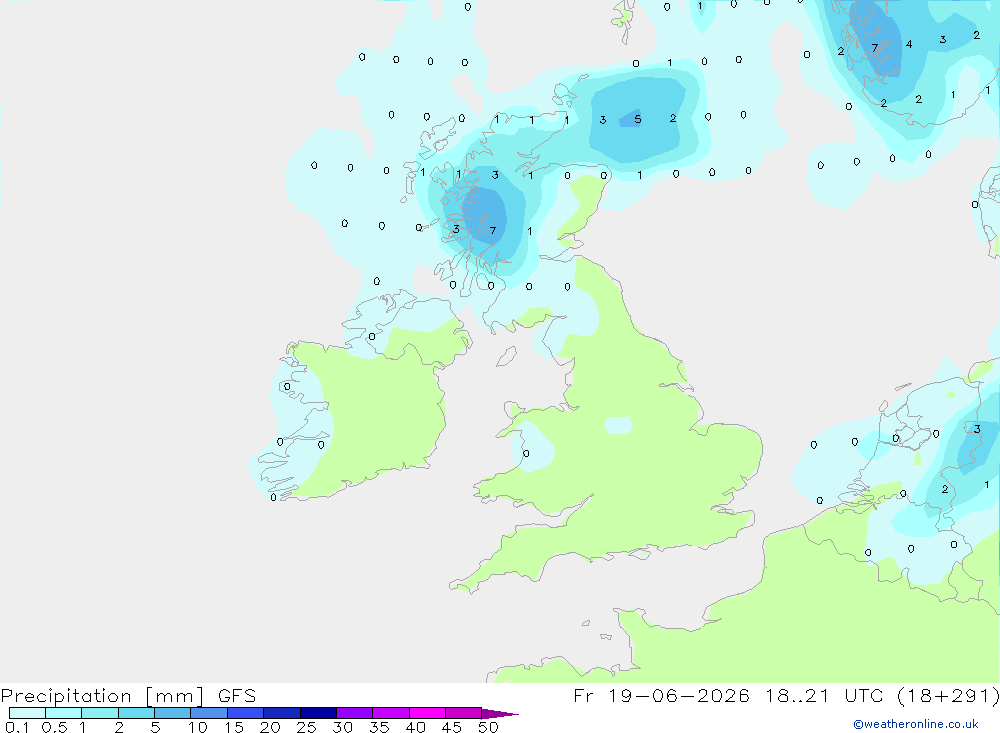Click the '10' legend scale label
1000x733 pixels.
point(198,727)
